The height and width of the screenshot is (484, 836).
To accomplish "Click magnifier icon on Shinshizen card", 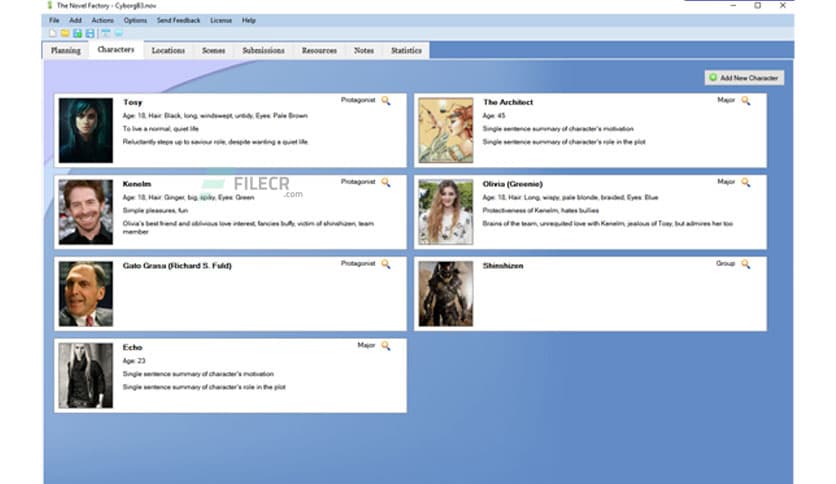I will click(x=746, y=264).
